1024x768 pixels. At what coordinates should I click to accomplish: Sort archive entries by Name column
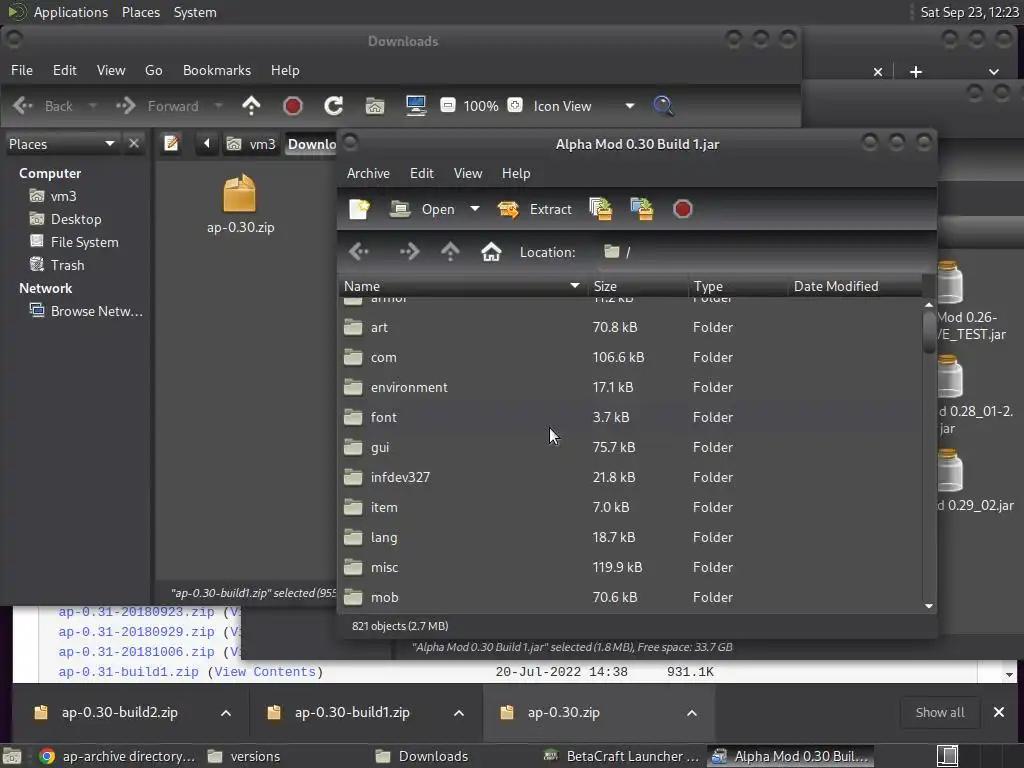click(x=462, y=286)
